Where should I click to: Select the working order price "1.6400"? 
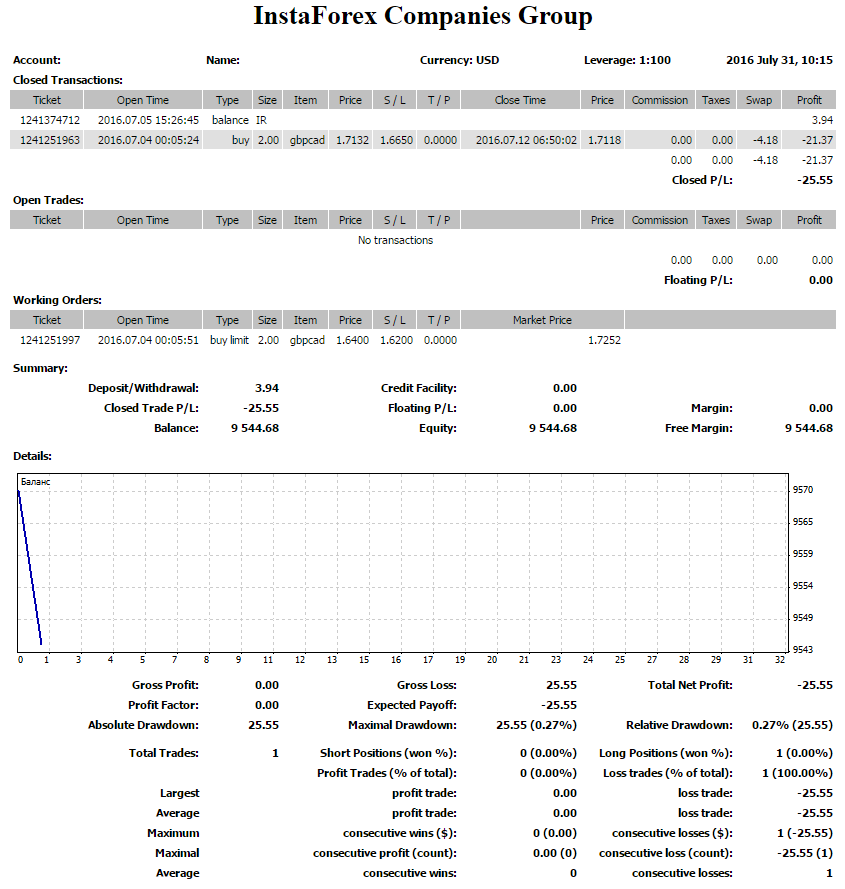click(x=352, y=340)
